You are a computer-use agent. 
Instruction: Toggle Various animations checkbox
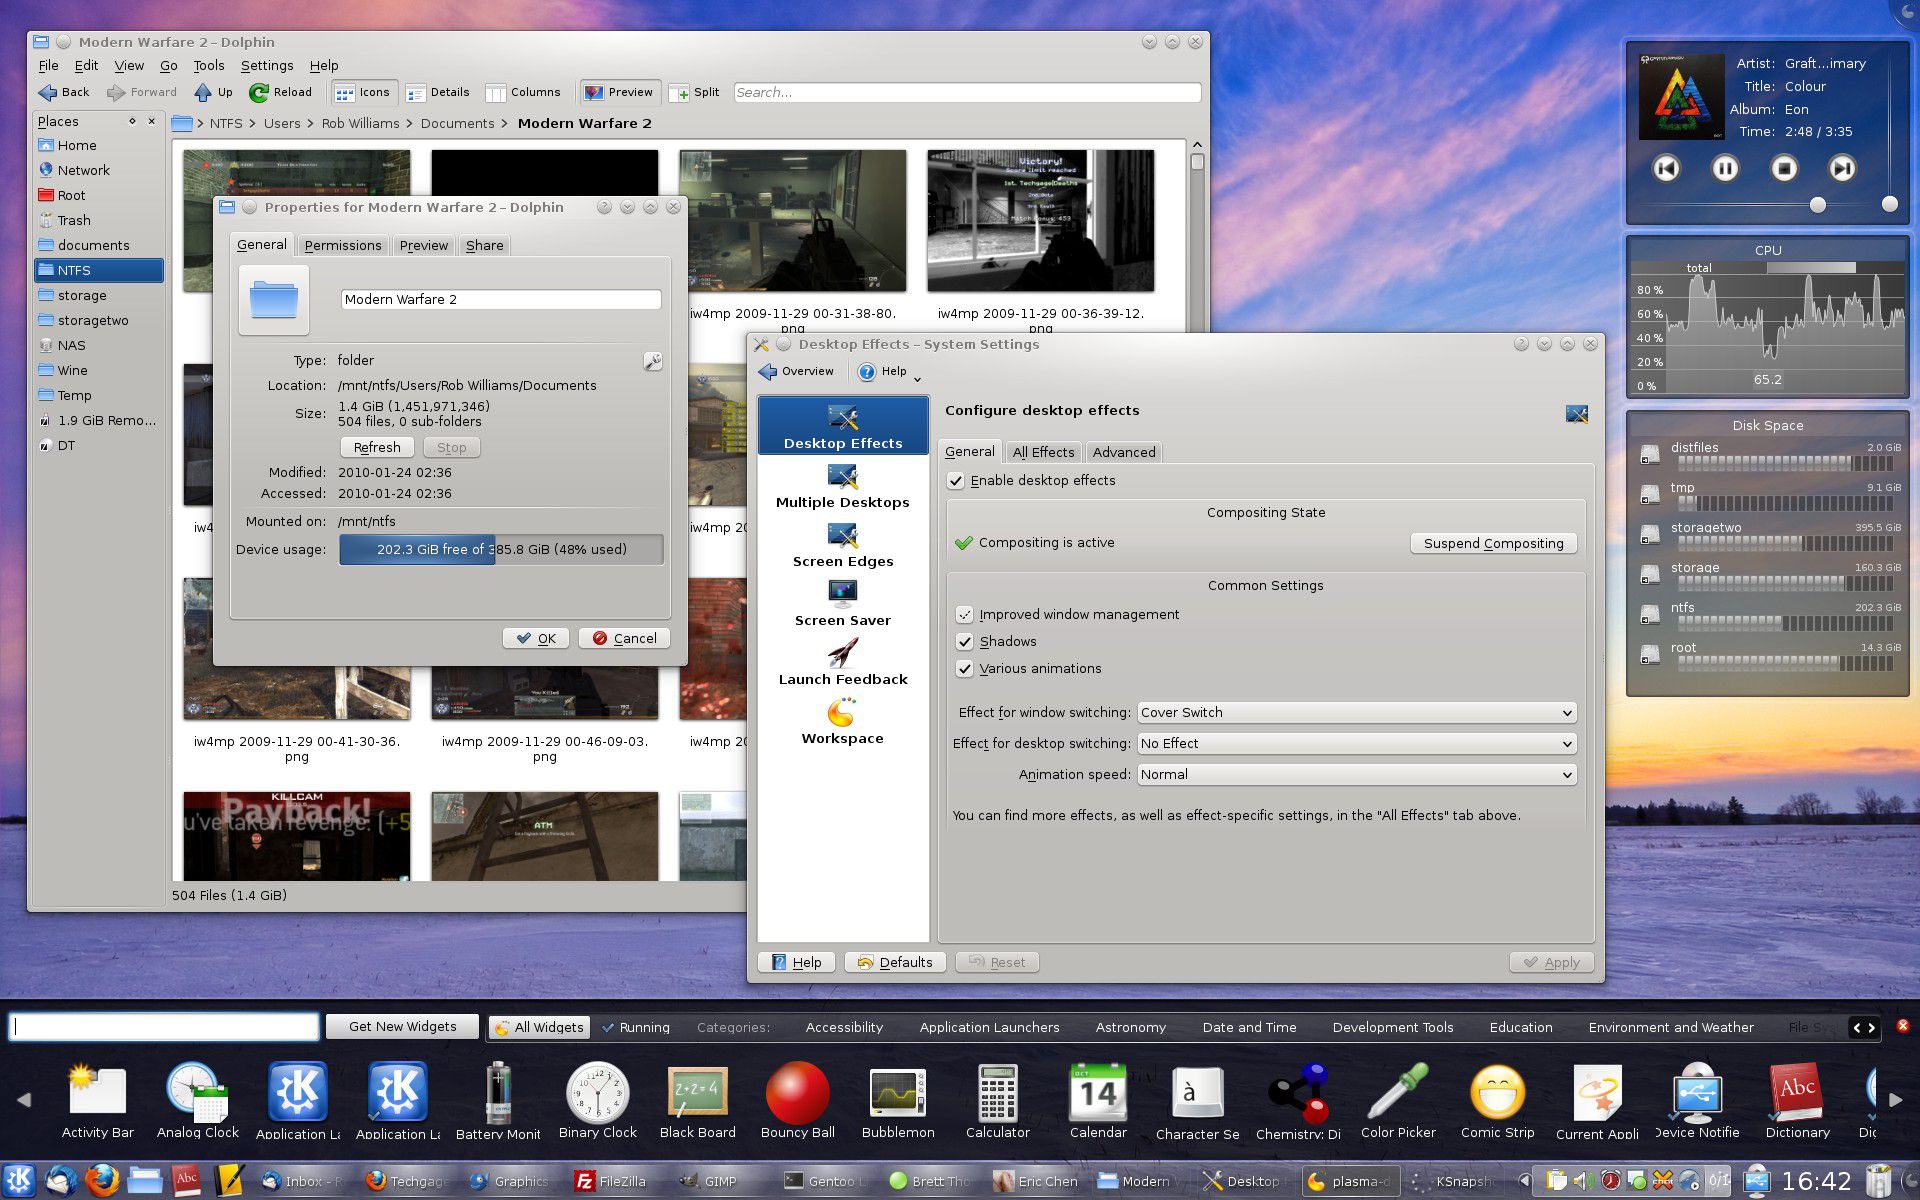click(964, 669)
